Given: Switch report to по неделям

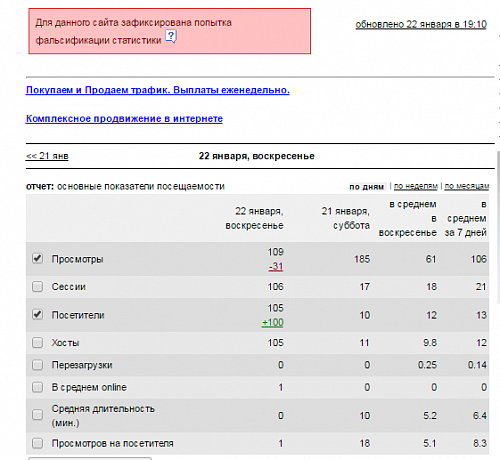Looking at the screenshot, I should (x=416, y=186).
